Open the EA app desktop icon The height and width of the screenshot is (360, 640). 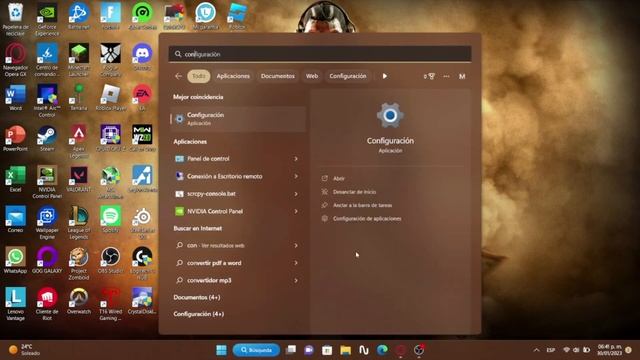(142, 98)
